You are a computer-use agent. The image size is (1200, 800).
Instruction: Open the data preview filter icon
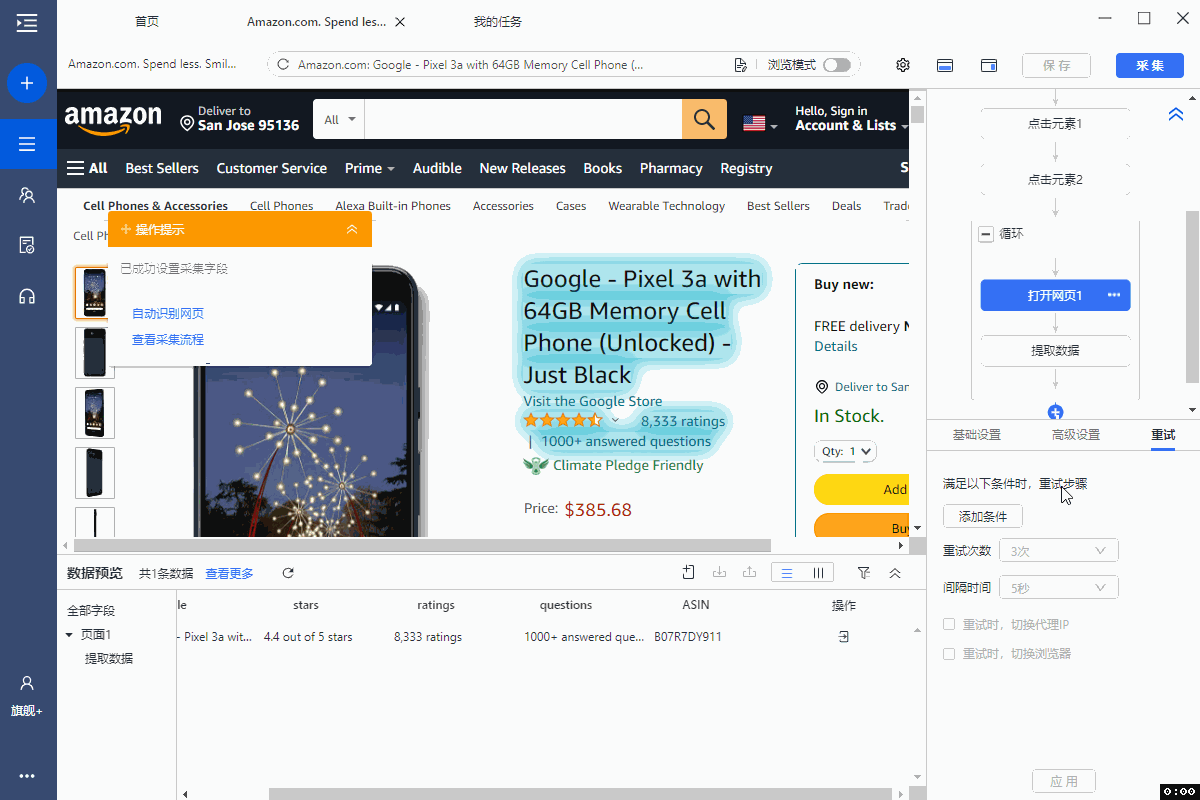(x=864, y=573)
